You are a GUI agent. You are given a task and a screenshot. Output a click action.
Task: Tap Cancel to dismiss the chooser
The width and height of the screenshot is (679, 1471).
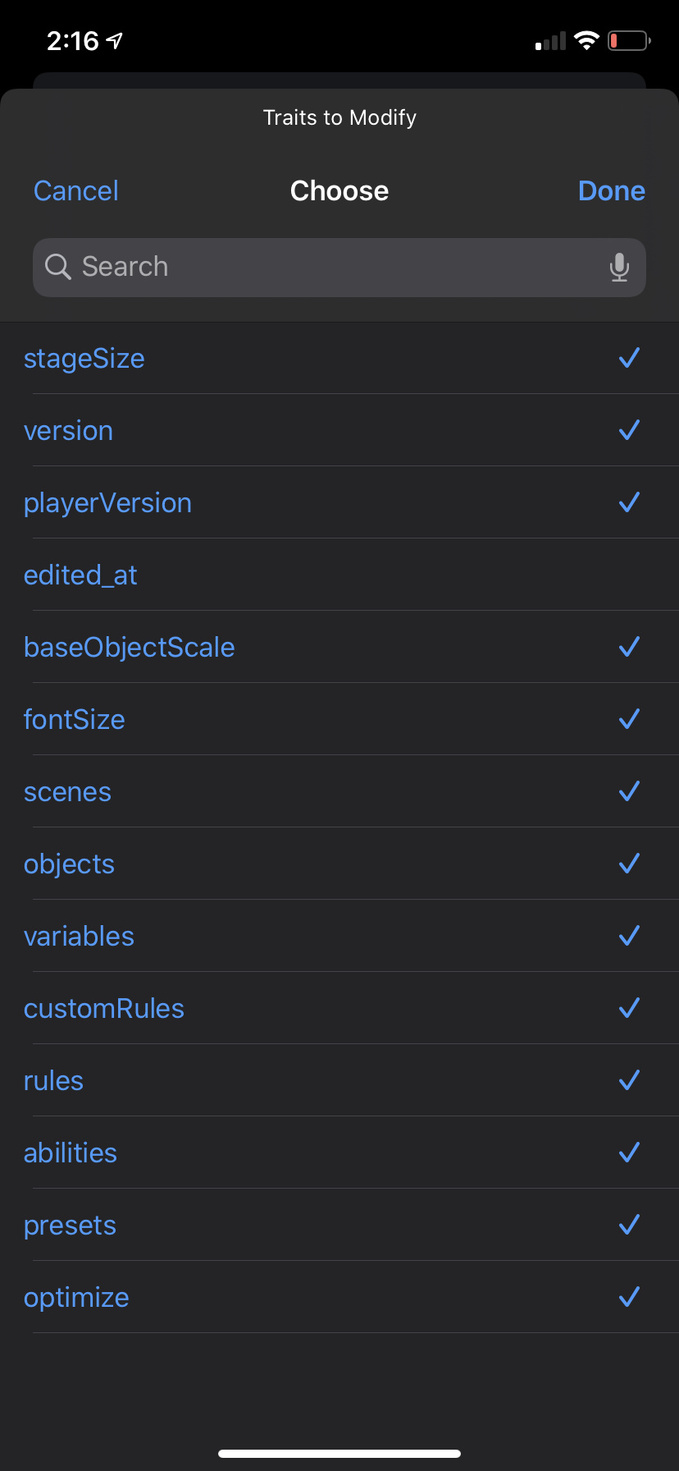click(x=76, y=191)
